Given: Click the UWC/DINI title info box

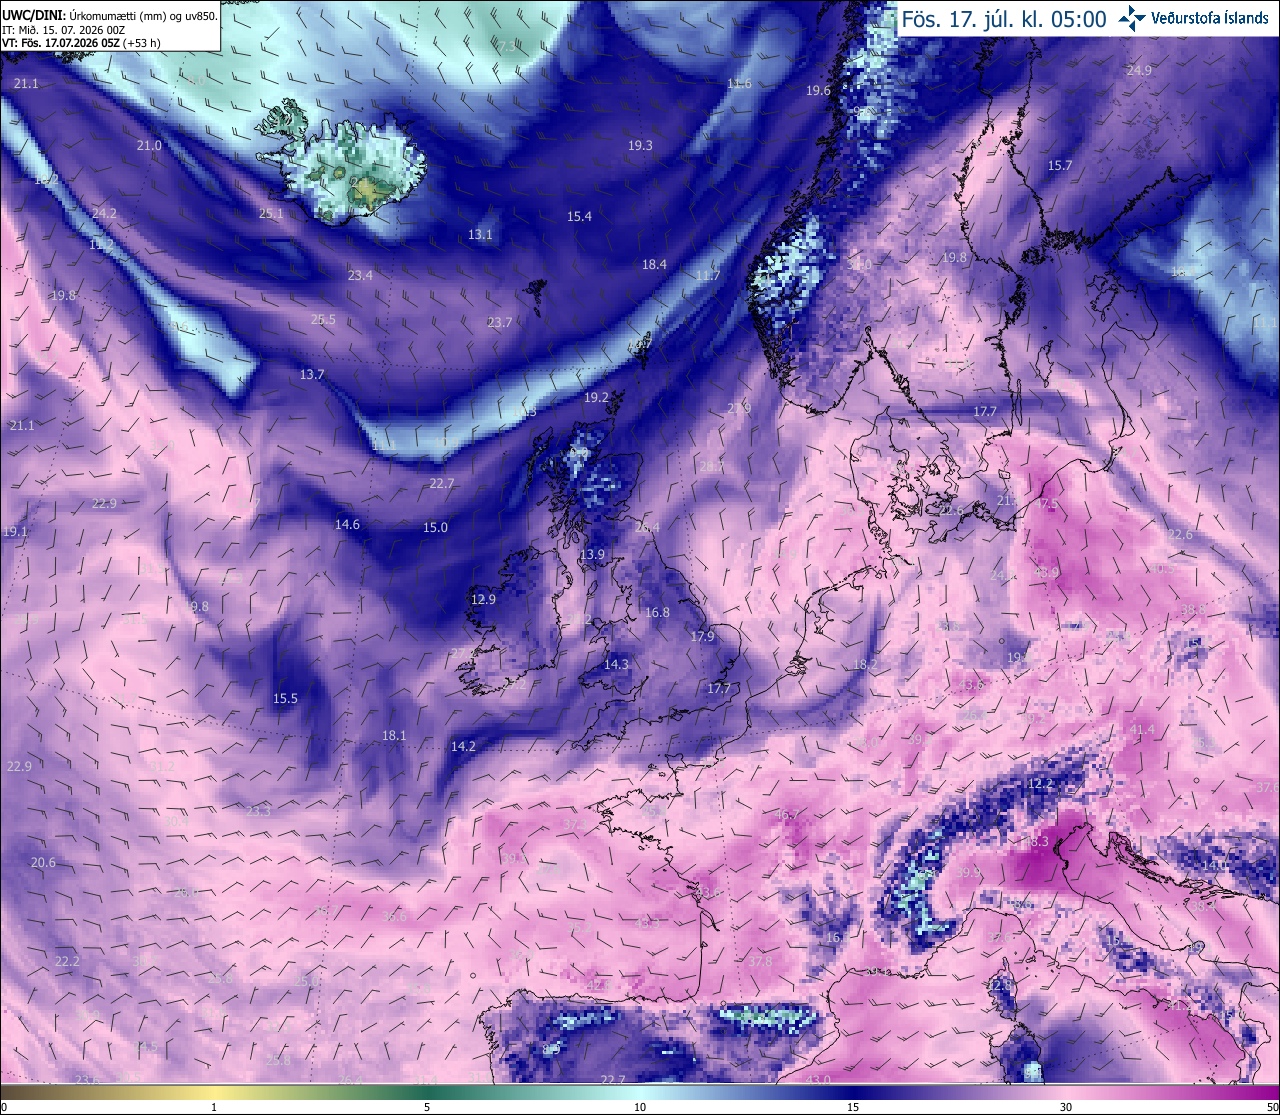Looking at the screenshot, I should [x=110, y=26].
